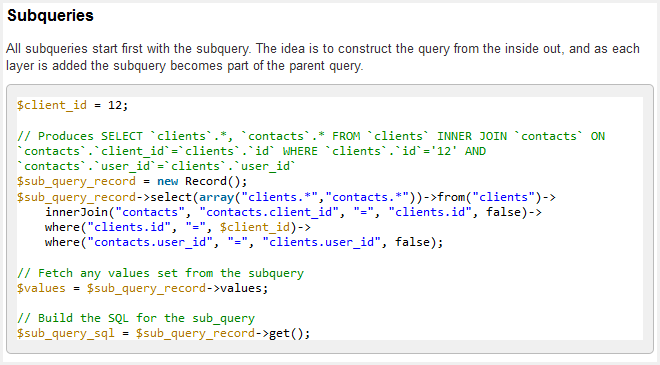Click the $client_id = 12 line

click(x=72, y=105)
